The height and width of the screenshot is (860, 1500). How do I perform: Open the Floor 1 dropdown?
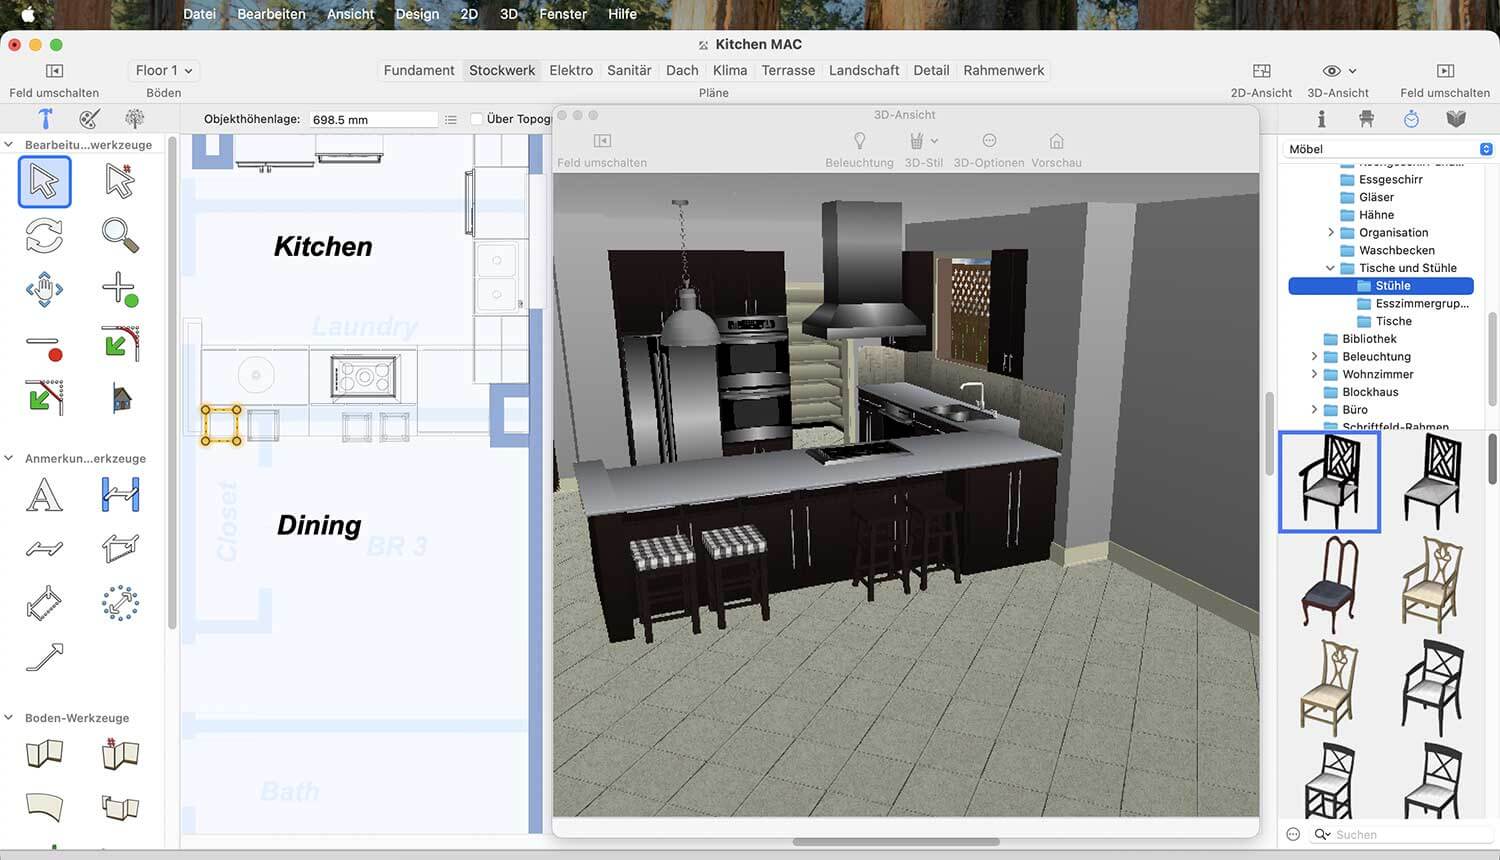(x=163, y=70)
